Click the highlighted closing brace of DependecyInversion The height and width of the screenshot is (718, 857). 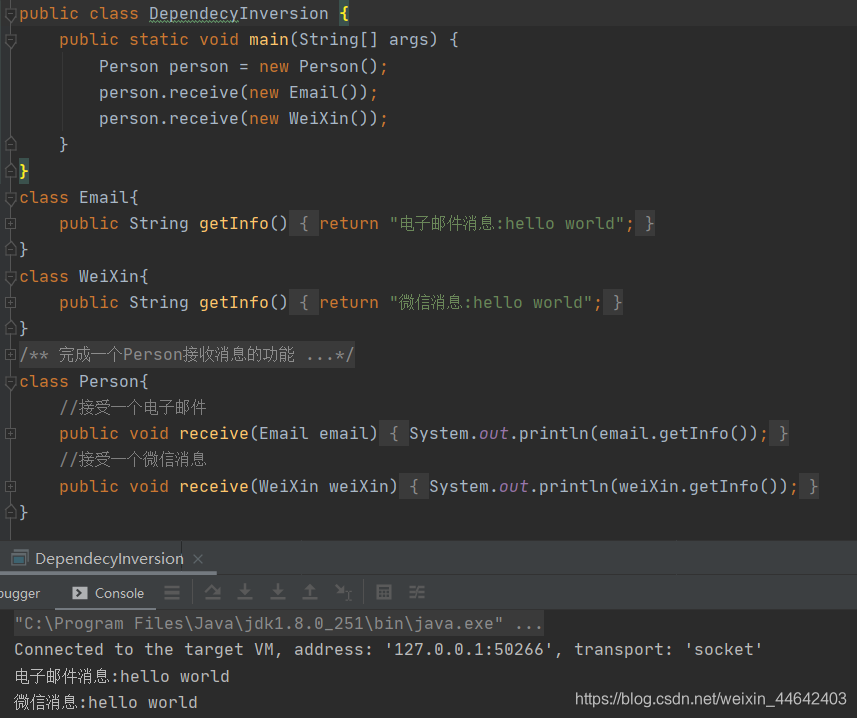[24, 171]
